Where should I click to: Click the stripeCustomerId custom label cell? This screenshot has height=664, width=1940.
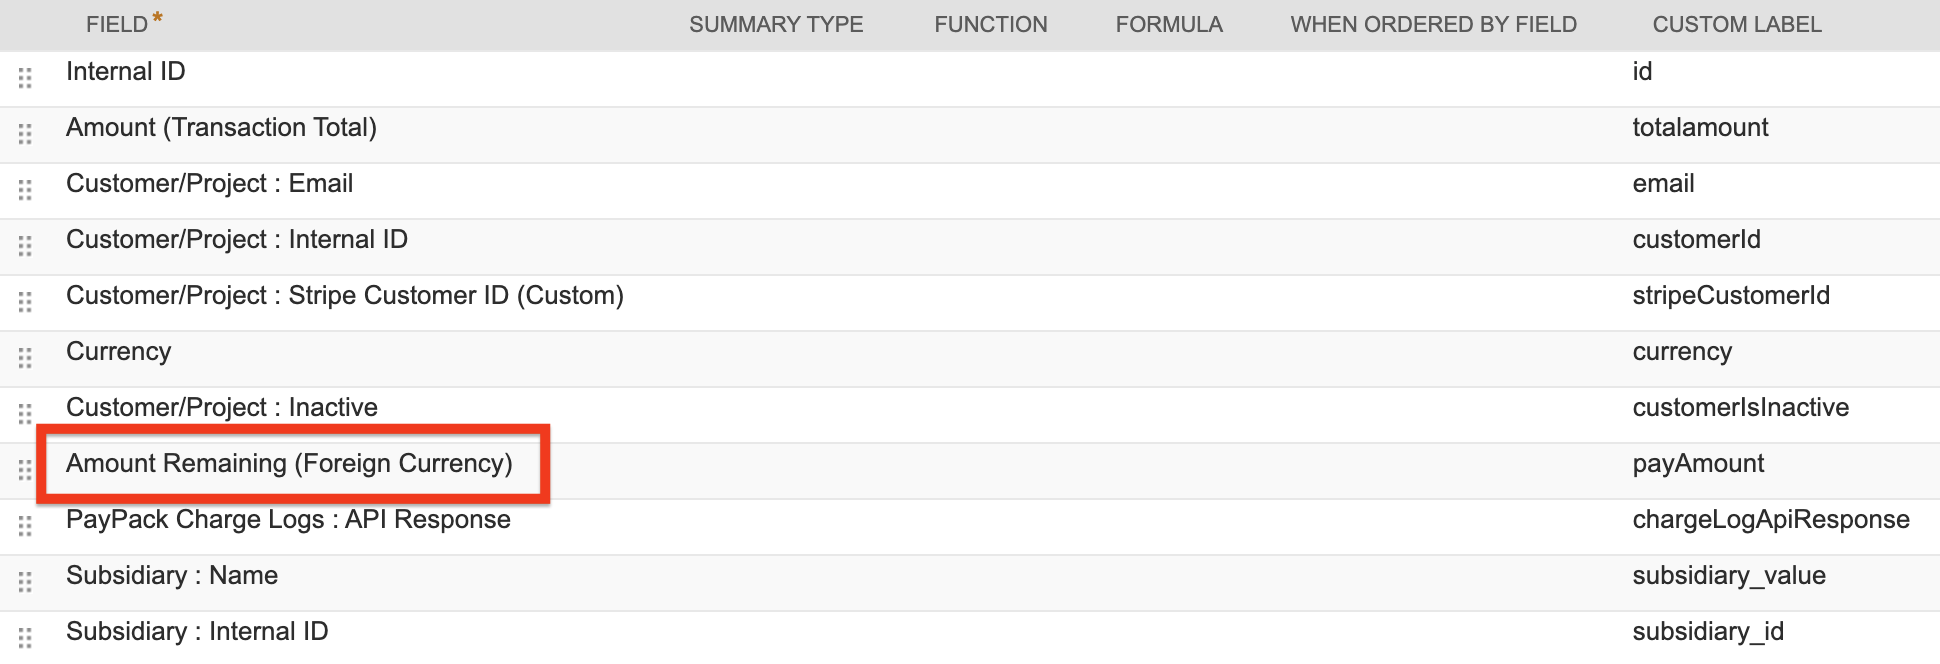(1731, 295)
